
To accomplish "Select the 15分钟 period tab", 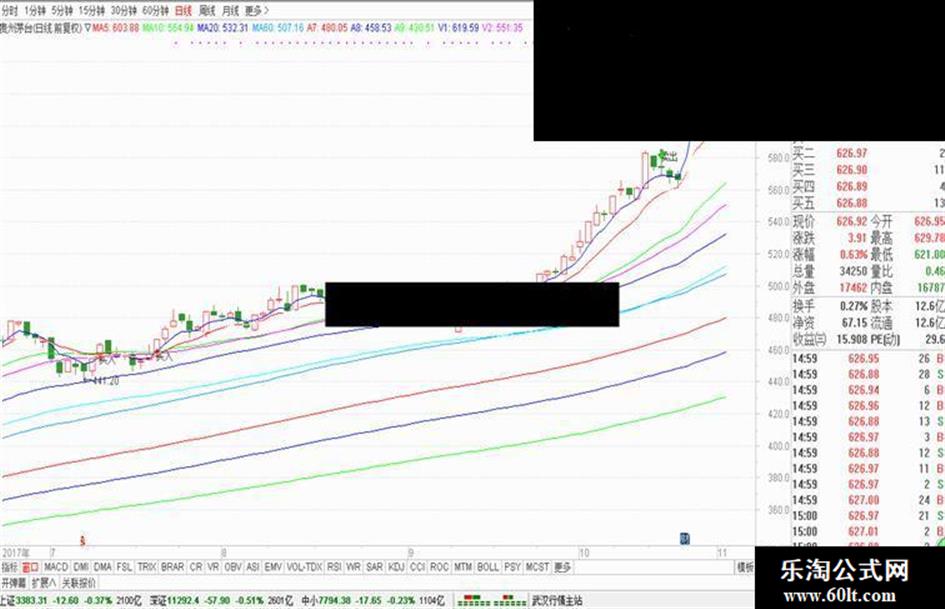I will [x=92, y=11].
